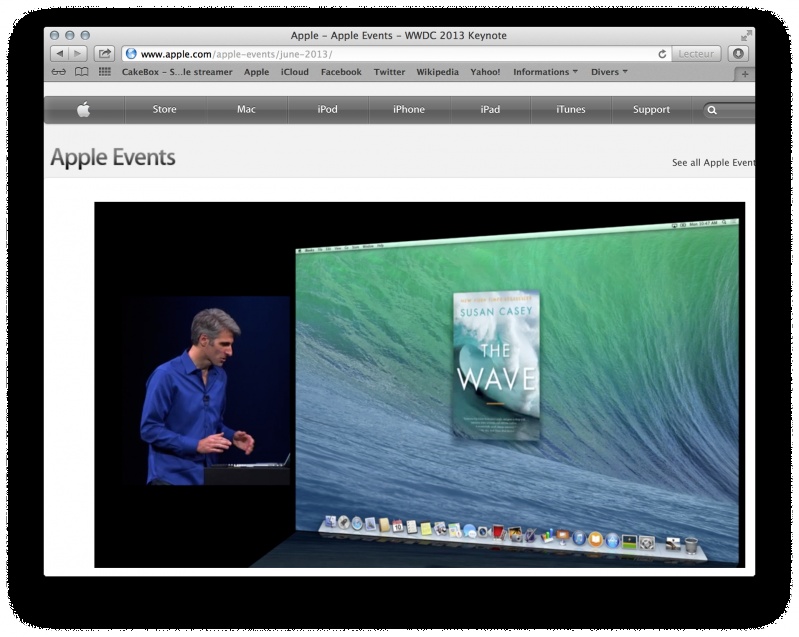This screenshot has width=799, height=637.
Task: Enter full screen with the window's expand arrows
Action: click(x=746, y=36)
